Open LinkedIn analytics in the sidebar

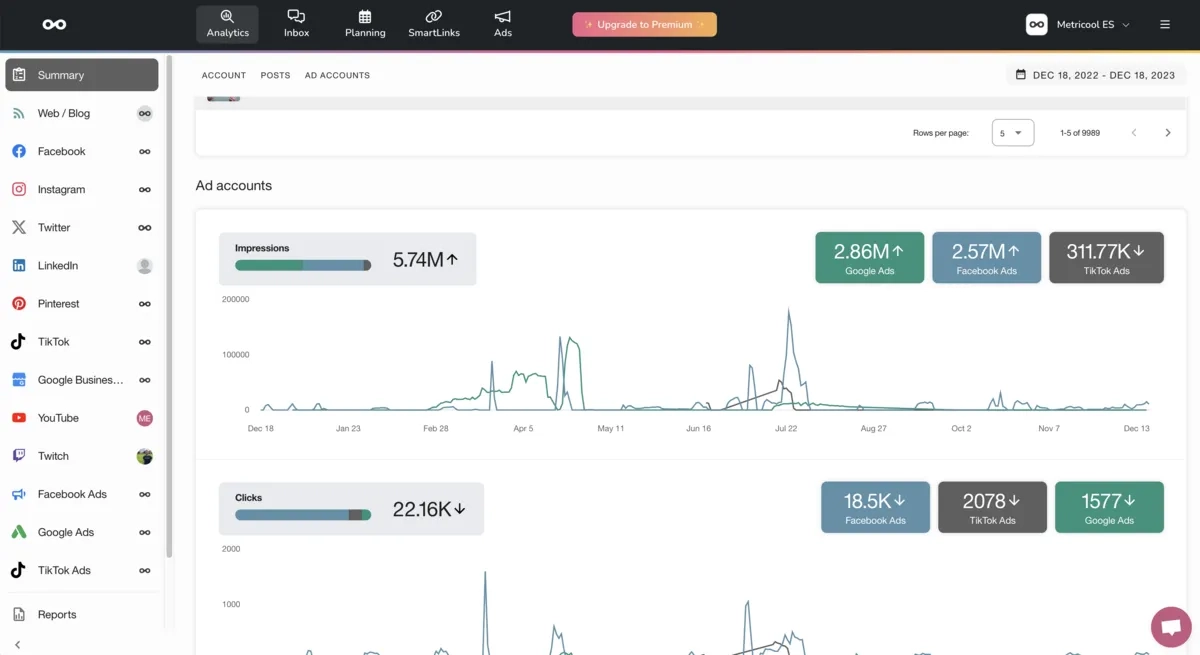point(82,265)
